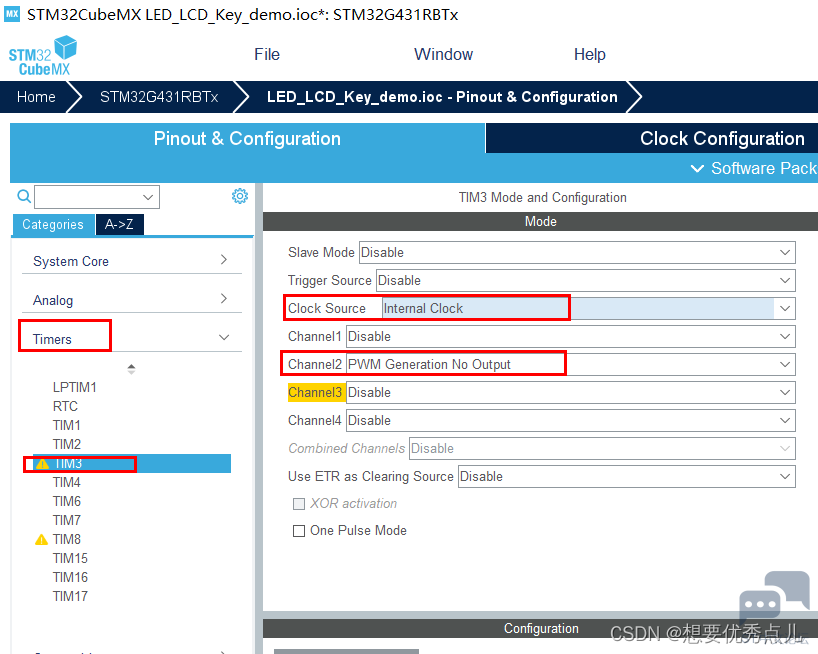The width and height of the screenshot is (818, 654).
Task: Open the File menu
Action: [267, 54]
